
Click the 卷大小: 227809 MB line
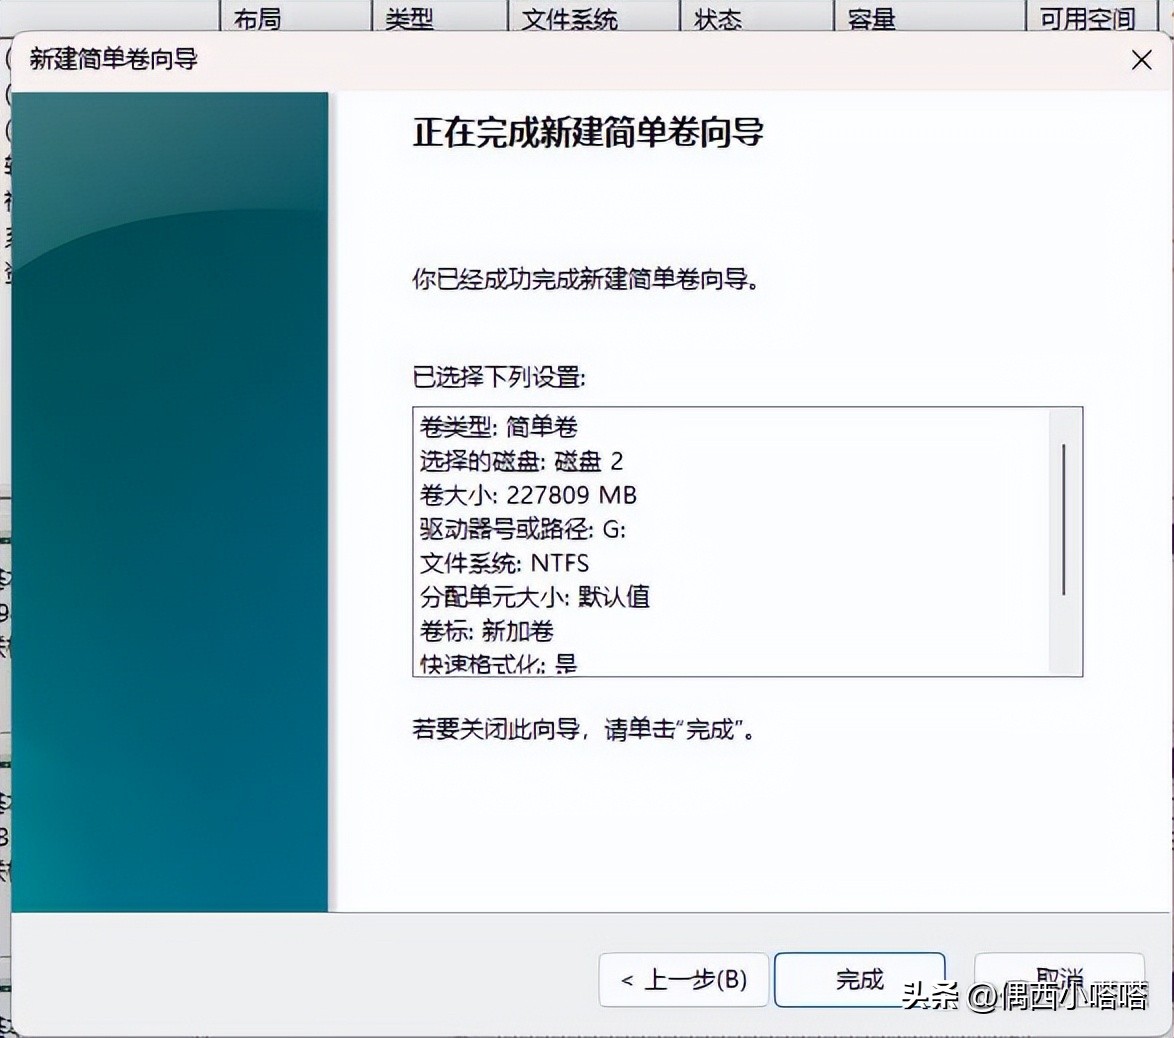tap(528, 495)
